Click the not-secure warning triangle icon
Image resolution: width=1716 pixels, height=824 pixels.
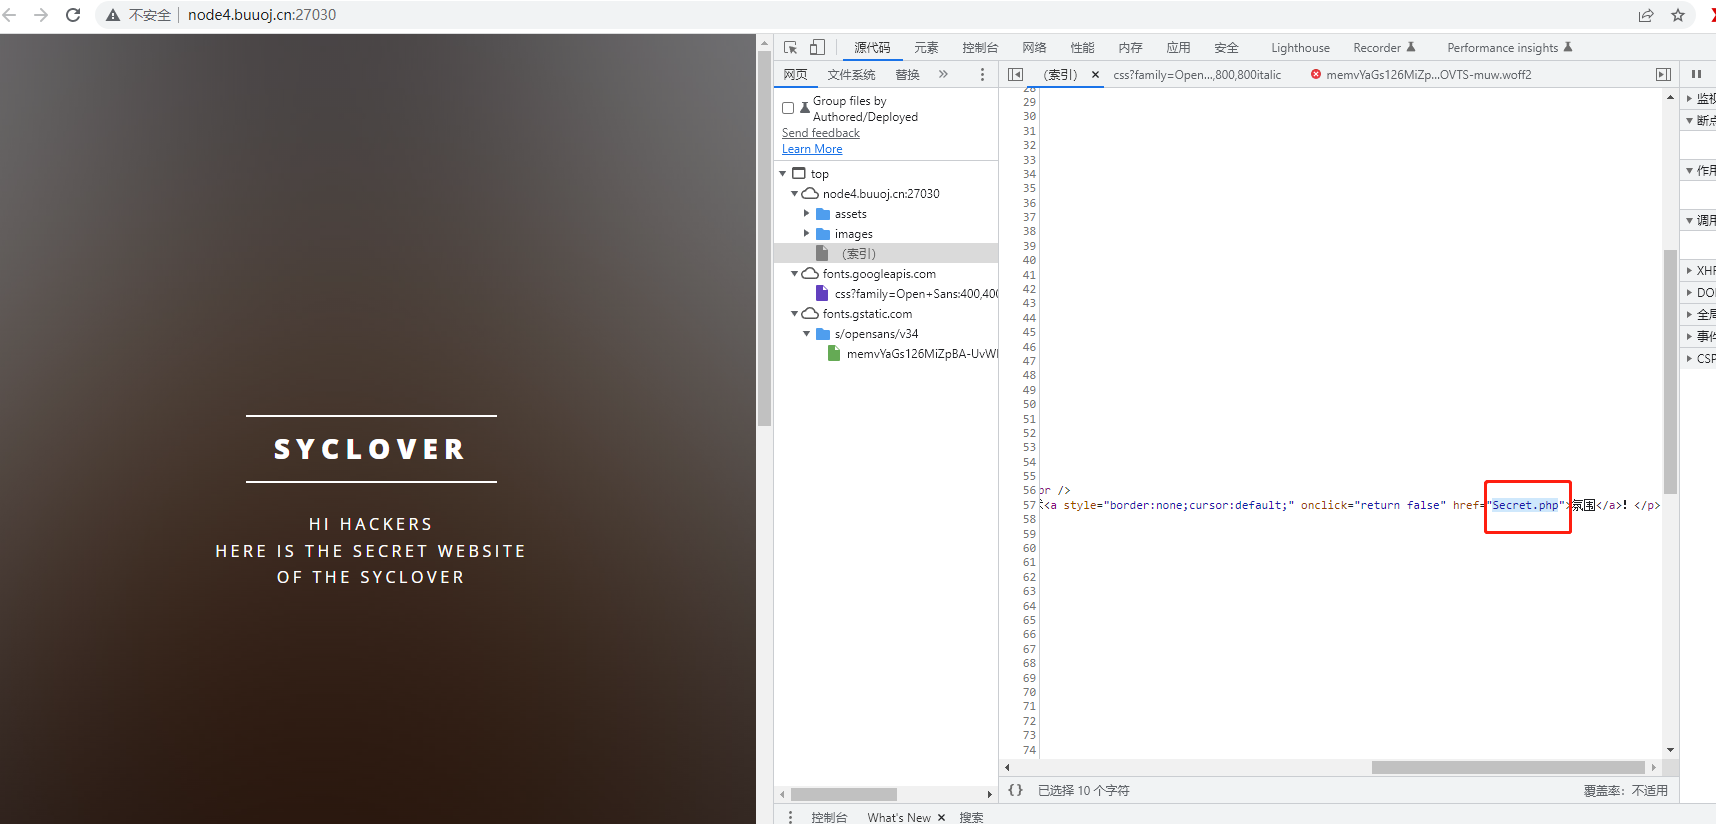(113, 15)
